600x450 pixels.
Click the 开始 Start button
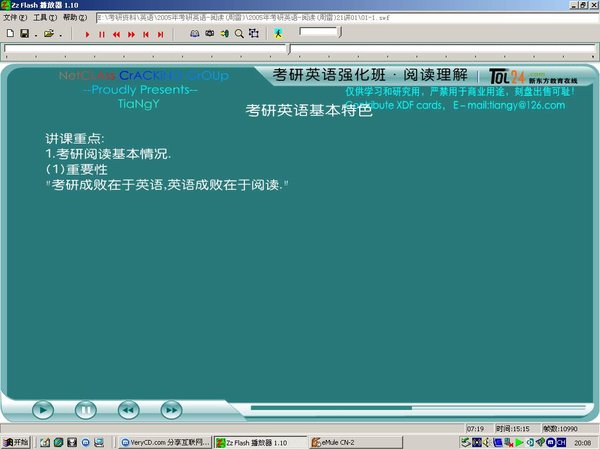click(15, 442)
